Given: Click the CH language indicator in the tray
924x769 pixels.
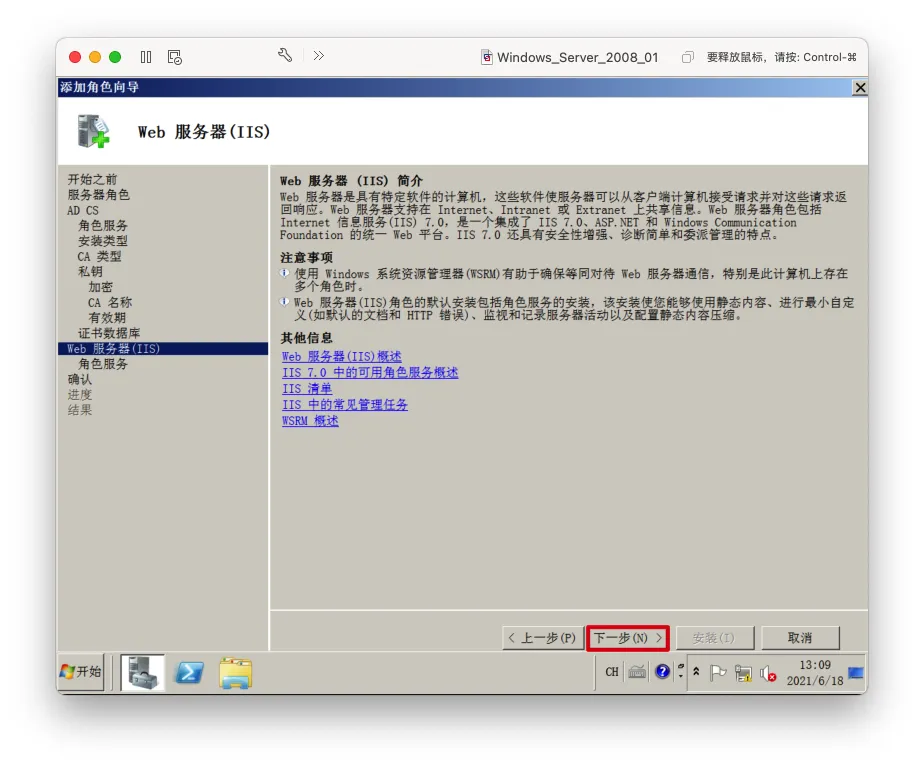Looking at the screenshot, I should (x=612, y=672).
